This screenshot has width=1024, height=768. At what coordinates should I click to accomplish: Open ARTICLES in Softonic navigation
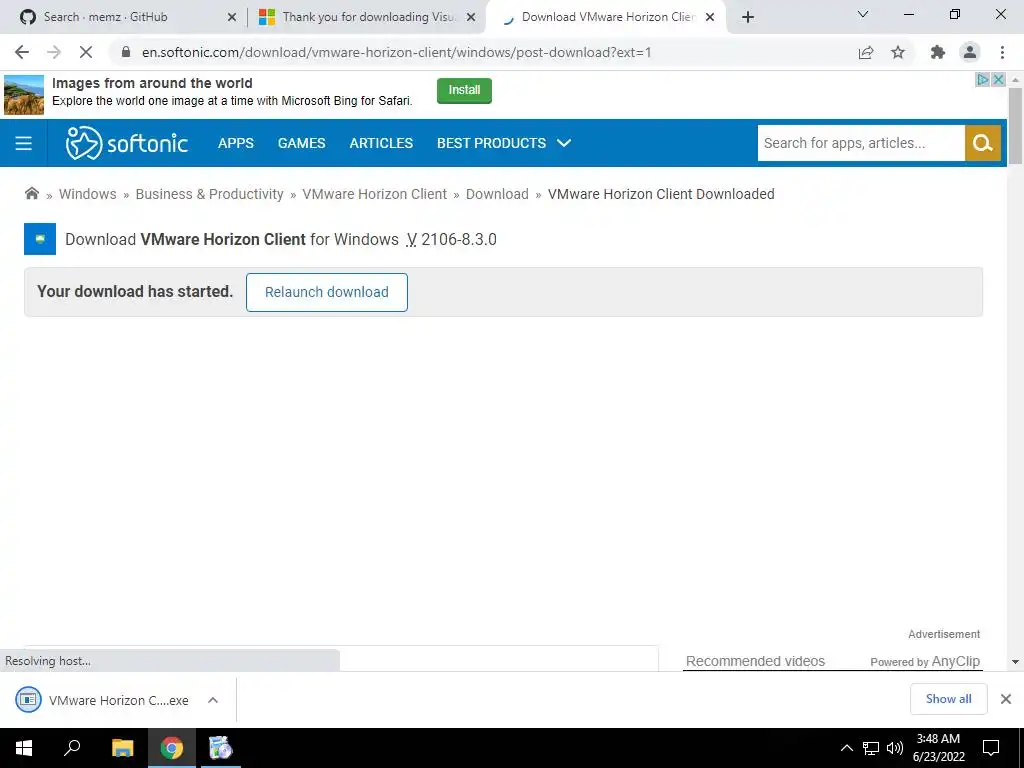point(381,143)
